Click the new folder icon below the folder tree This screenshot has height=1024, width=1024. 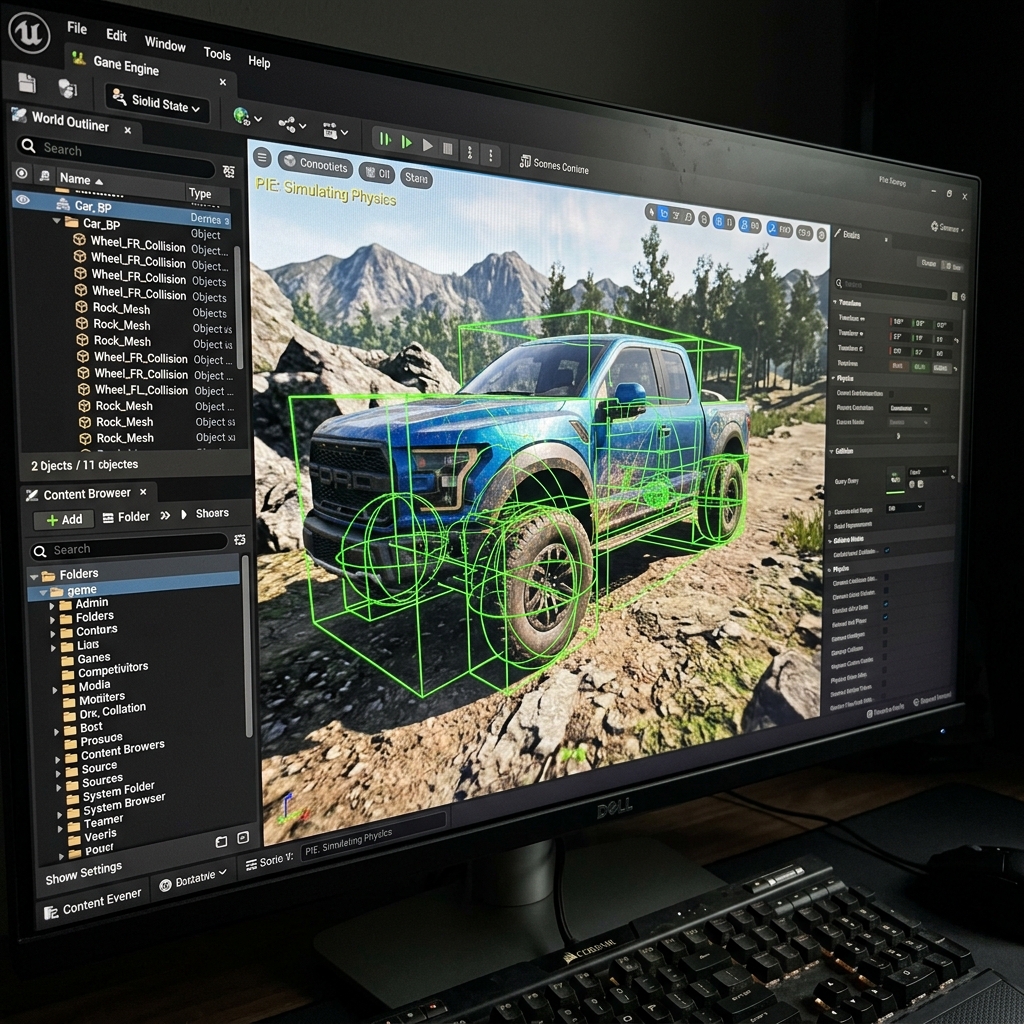pyautogui.click(x=221, y=842)
